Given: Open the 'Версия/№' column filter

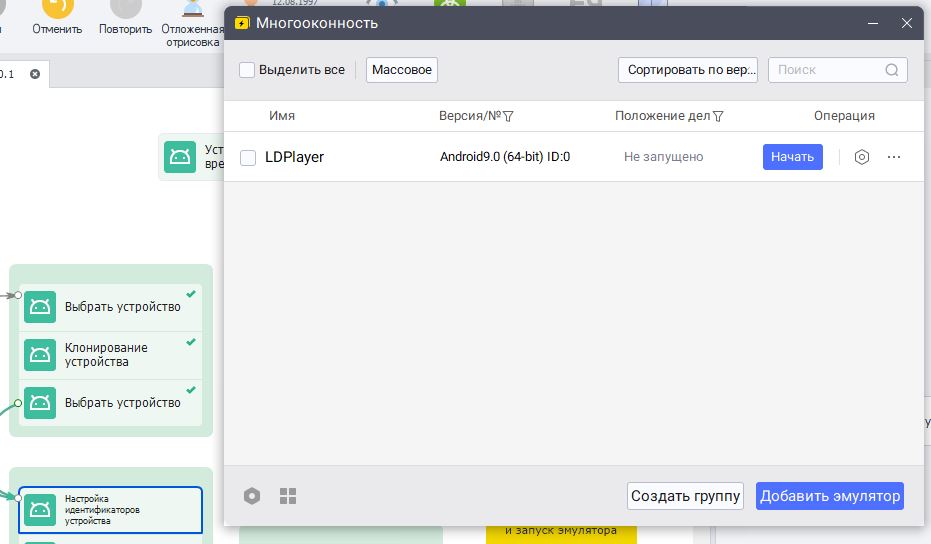Looking at the screenshot, I should coord(508,116).
